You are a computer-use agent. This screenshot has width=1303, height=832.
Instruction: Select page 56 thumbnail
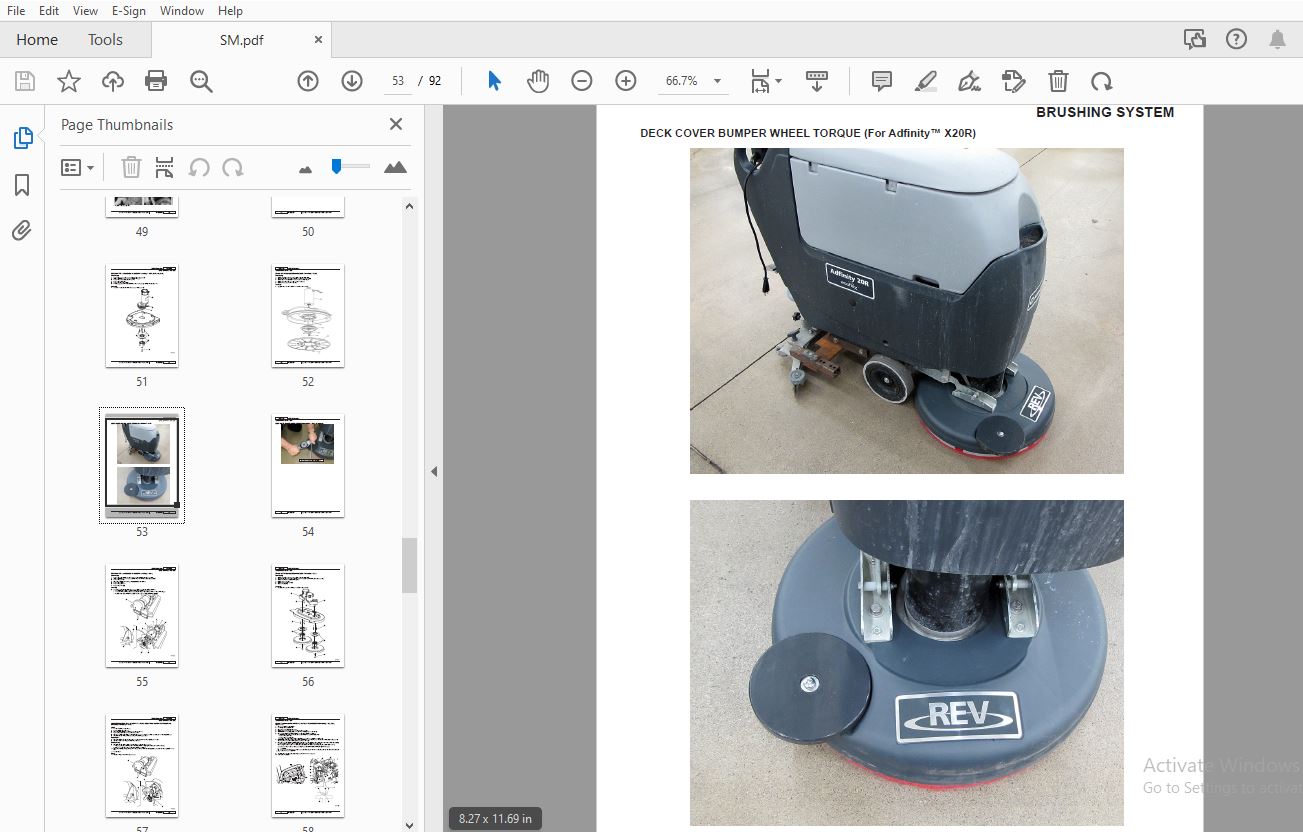308,616
